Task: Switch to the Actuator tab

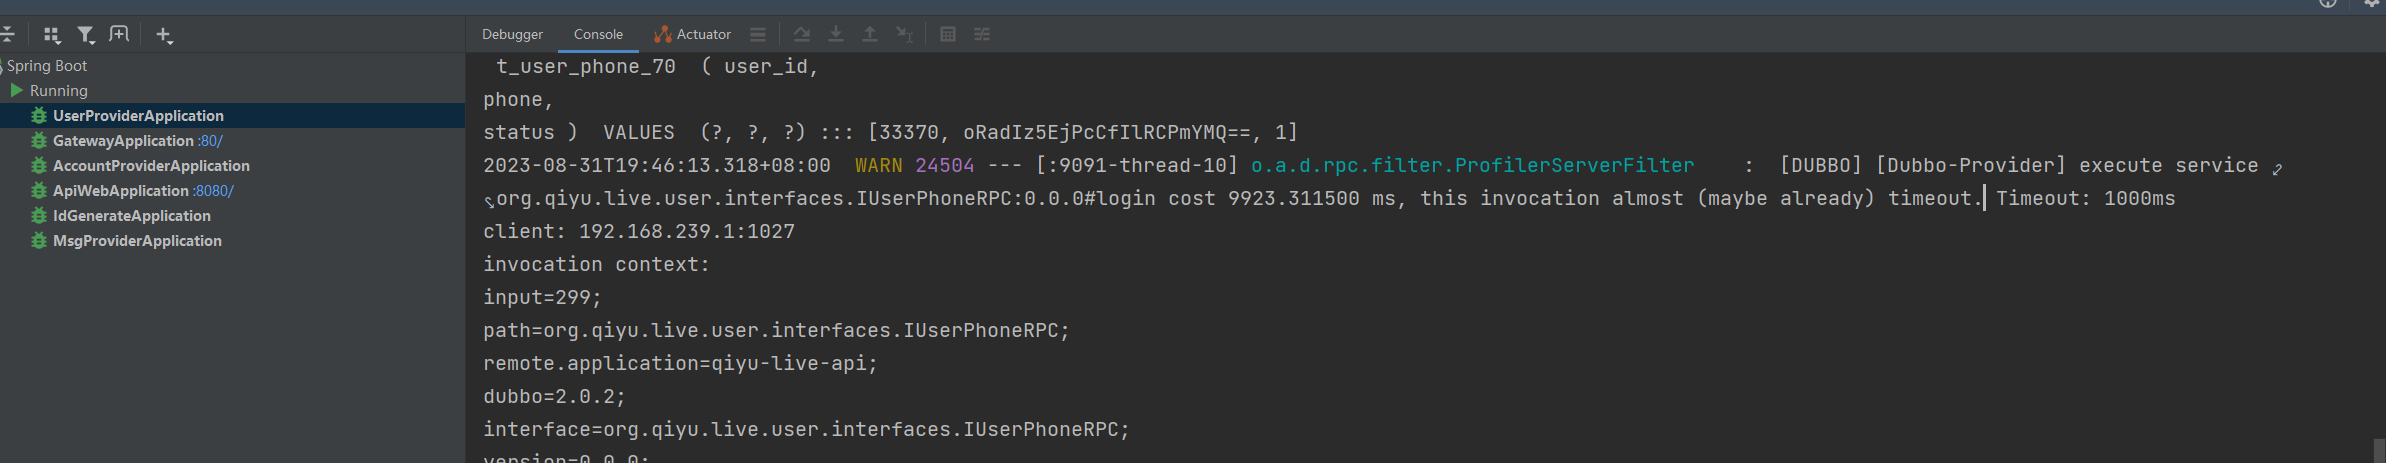Action: click(x=693, y=35)
